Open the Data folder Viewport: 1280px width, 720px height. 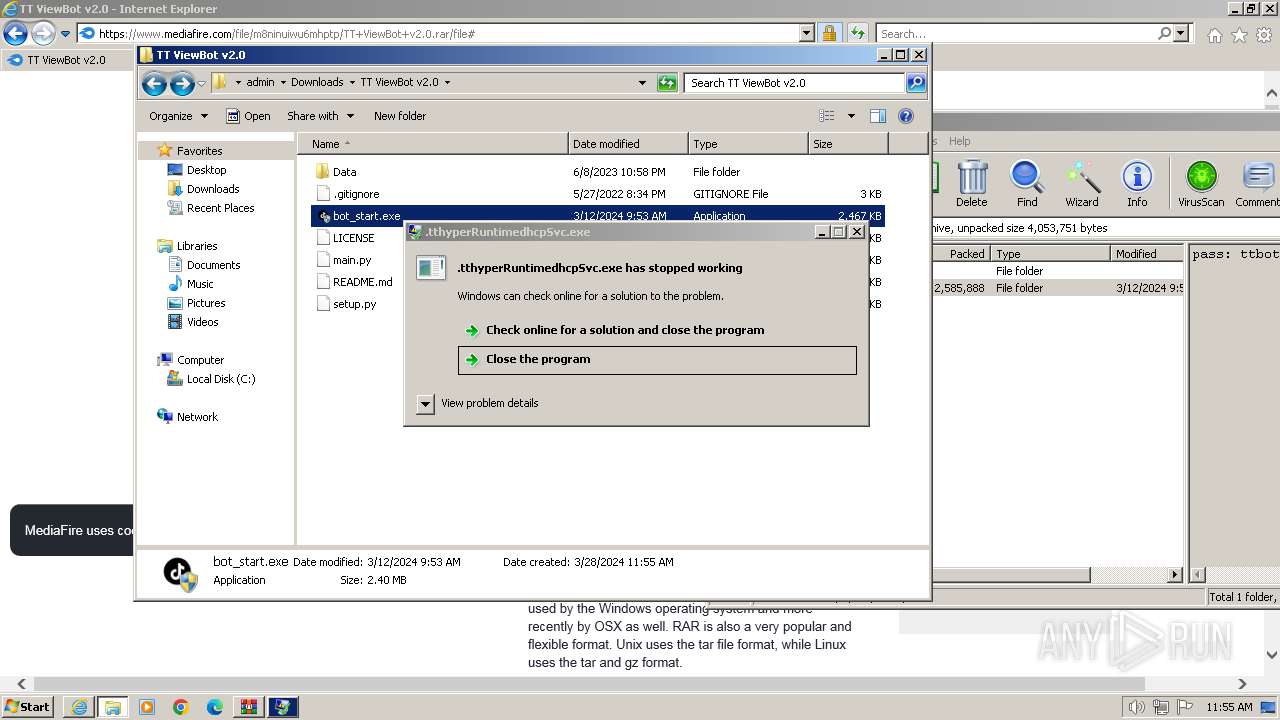pos(344,172)
